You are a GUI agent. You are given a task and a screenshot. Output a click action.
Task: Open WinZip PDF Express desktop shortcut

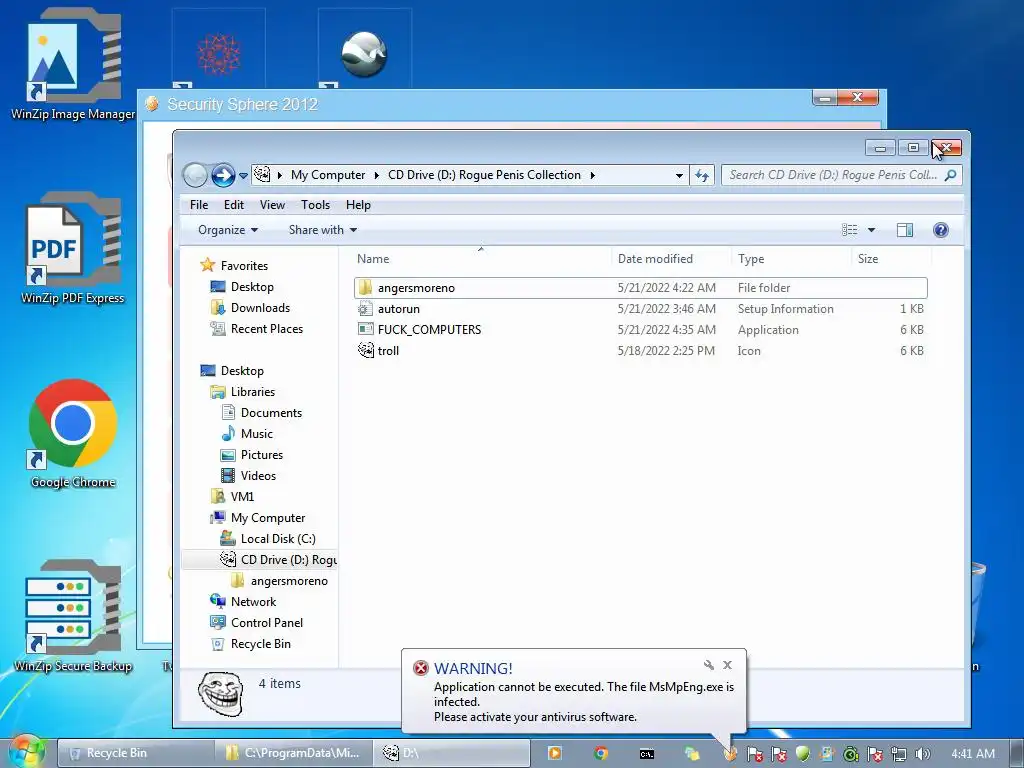[x=73, y=248]
